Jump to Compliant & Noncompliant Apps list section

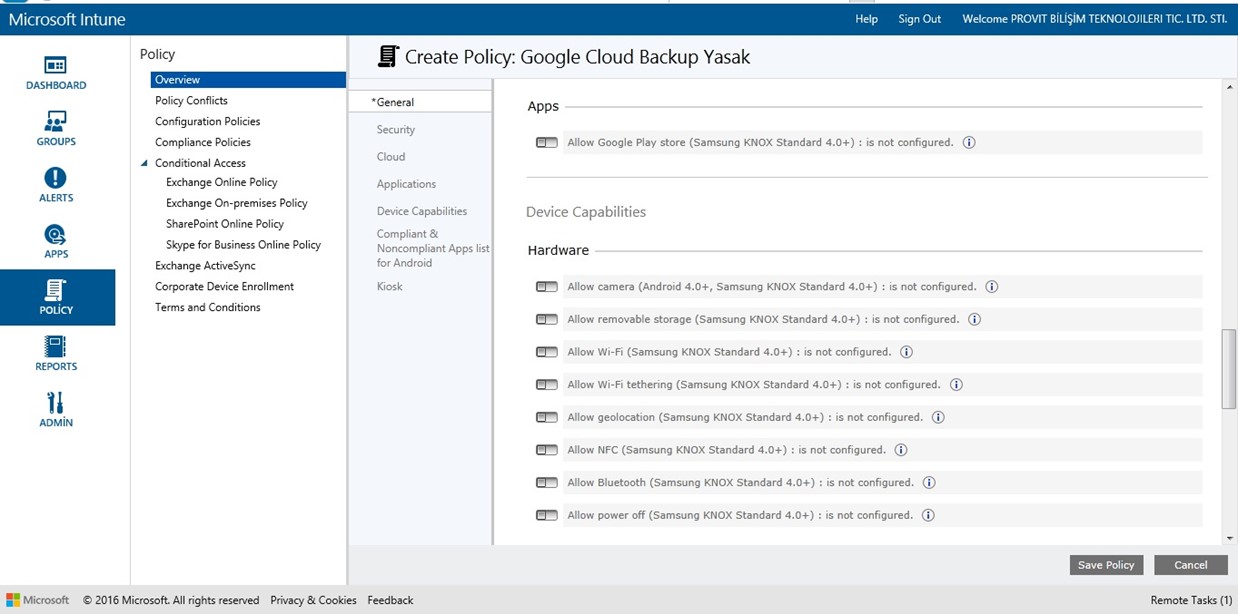tap(433, 248)
